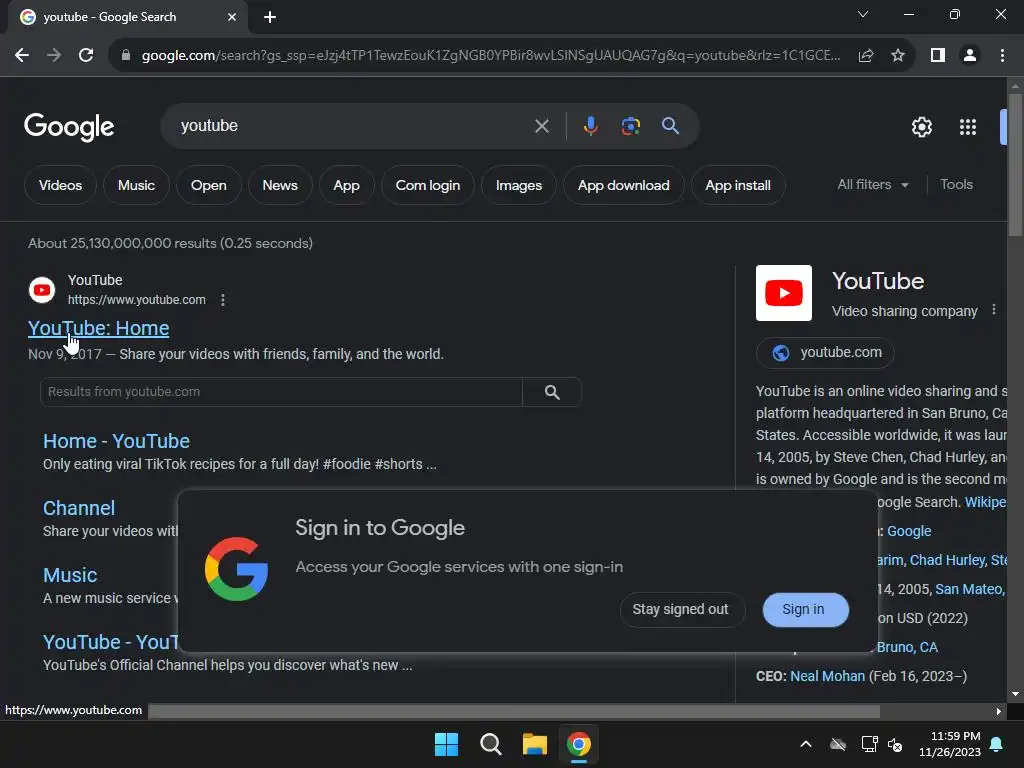The height and width of the screenshot is (768, 1024).
Task: Open the Channel sitelink
Action: pyautogui.click(x=79, y=508)
